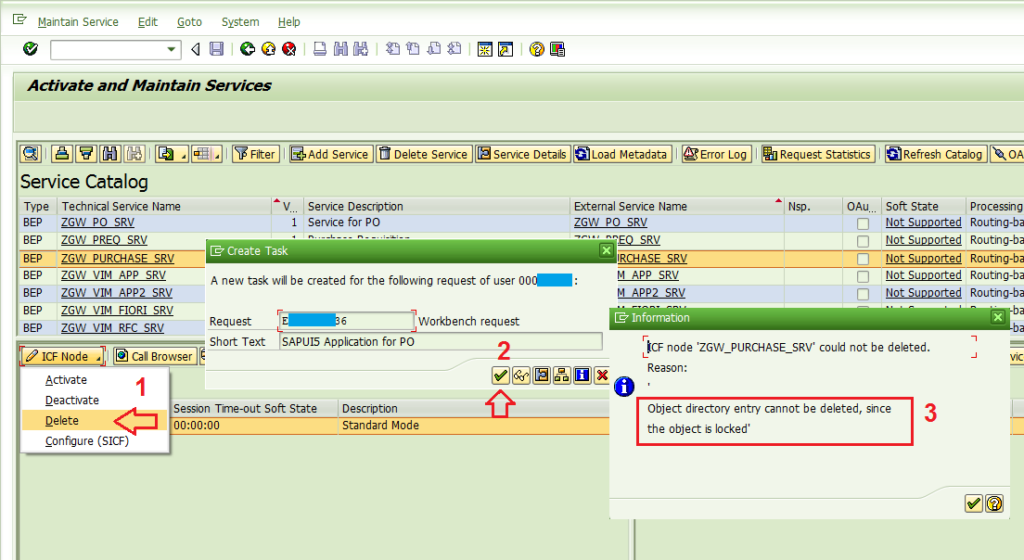Click the Next Page icon
Viewport: 1024px width, 560px height.
coord(434,49)
